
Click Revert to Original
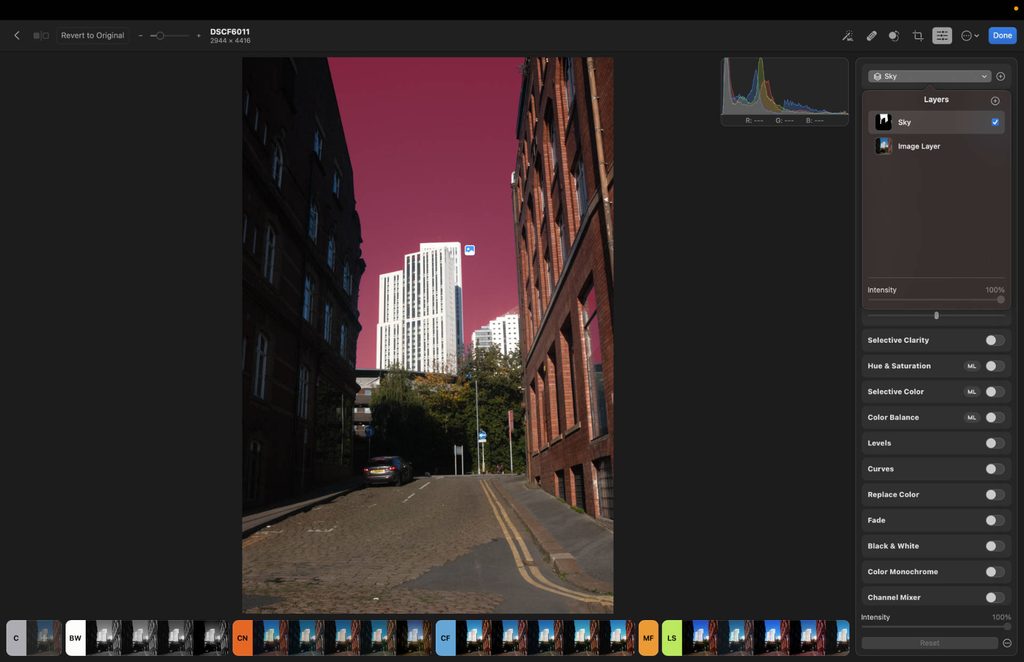92,35
